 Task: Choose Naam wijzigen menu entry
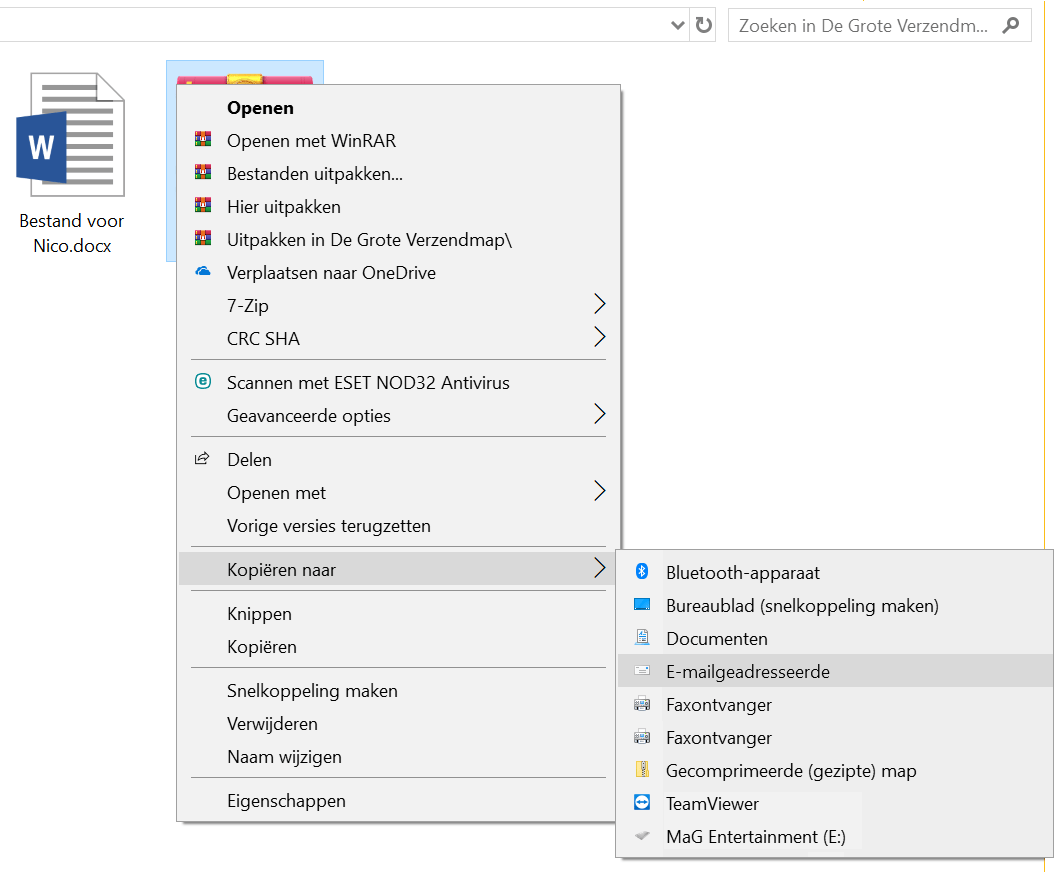tap(284, 757)
